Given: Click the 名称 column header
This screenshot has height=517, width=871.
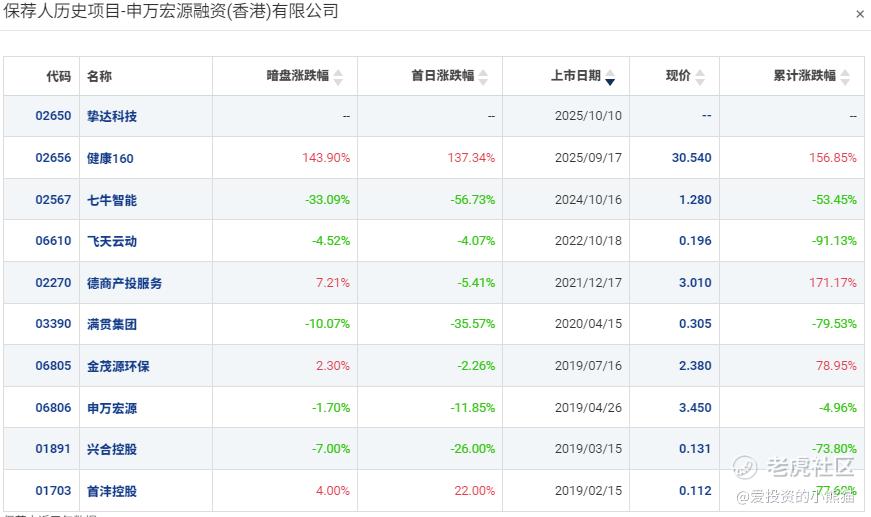Looking at the screenshot, I should 99,76.
